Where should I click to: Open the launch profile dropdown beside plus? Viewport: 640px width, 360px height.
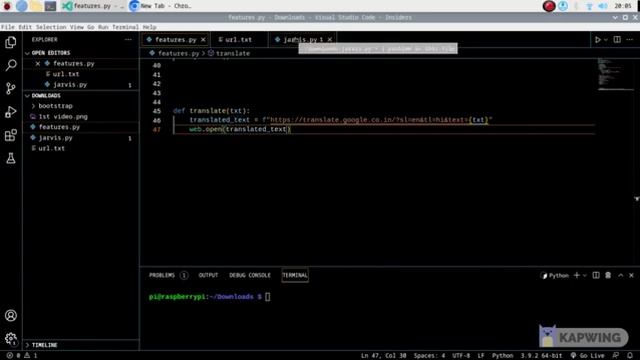[x=584, y=276]
